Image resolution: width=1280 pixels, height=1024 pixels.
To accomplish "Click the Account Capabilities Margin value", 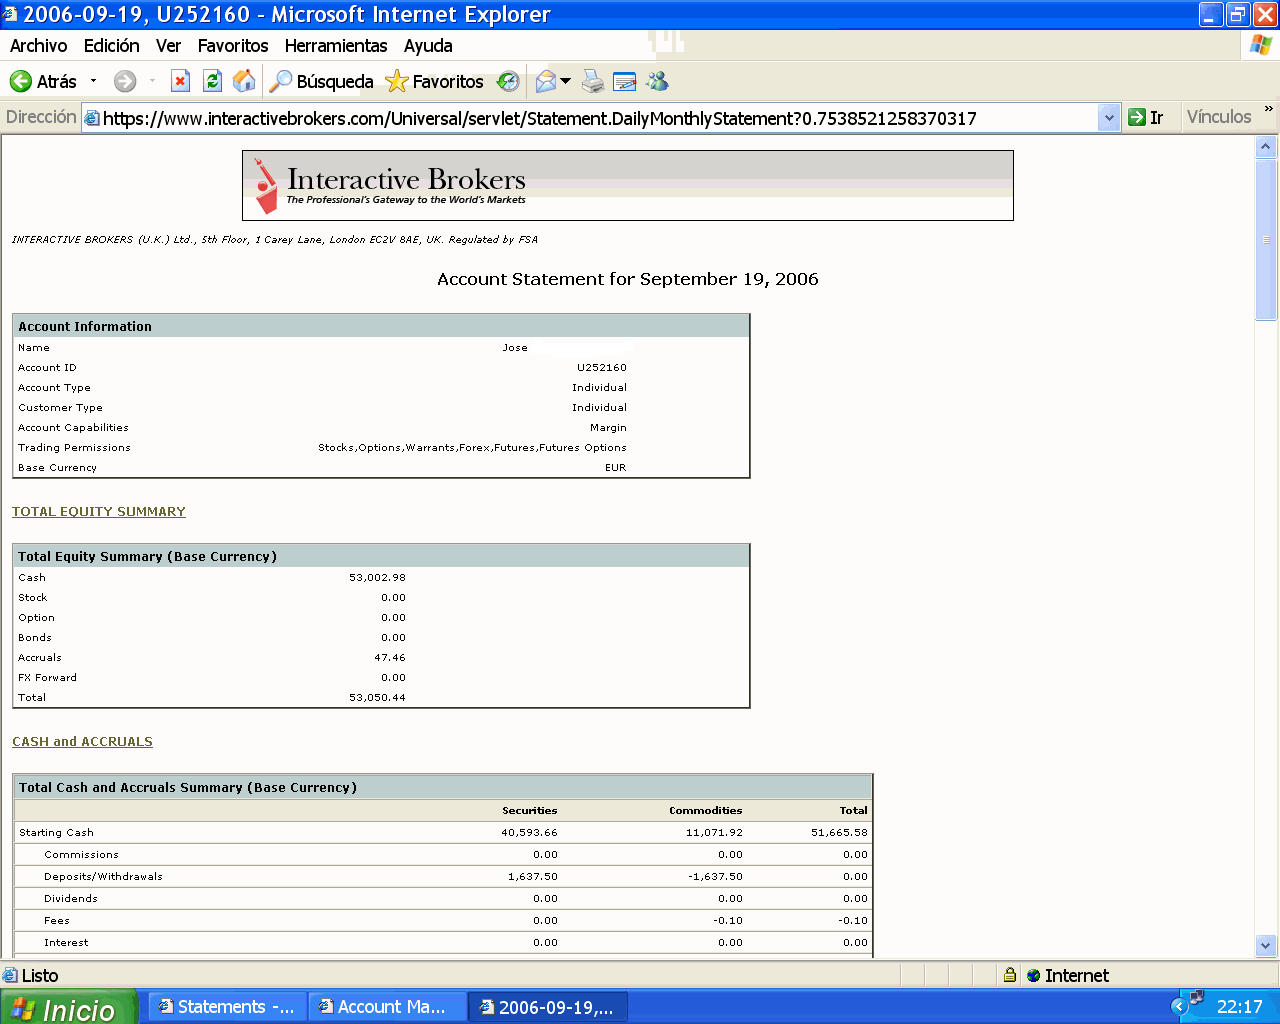I will [x=609, y=428].
